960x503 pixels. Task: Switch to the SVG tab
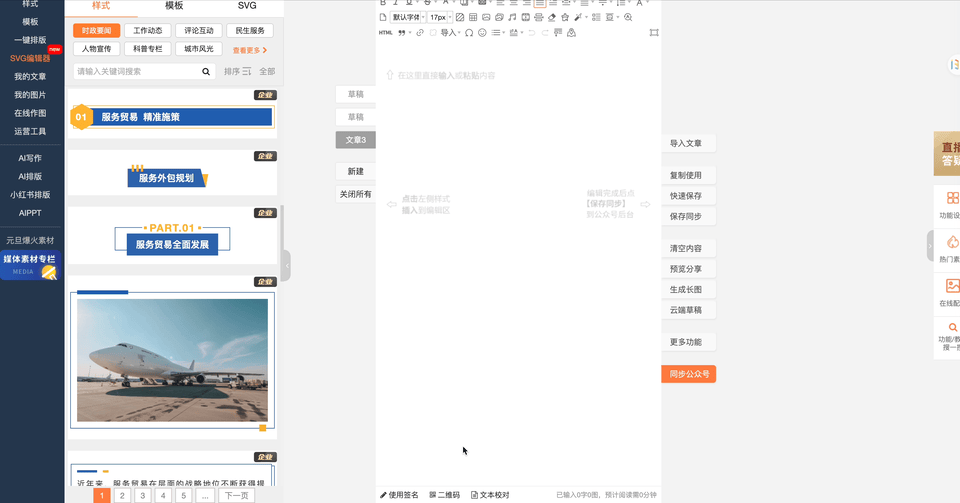pyautogui.click(x=246, y=6)
